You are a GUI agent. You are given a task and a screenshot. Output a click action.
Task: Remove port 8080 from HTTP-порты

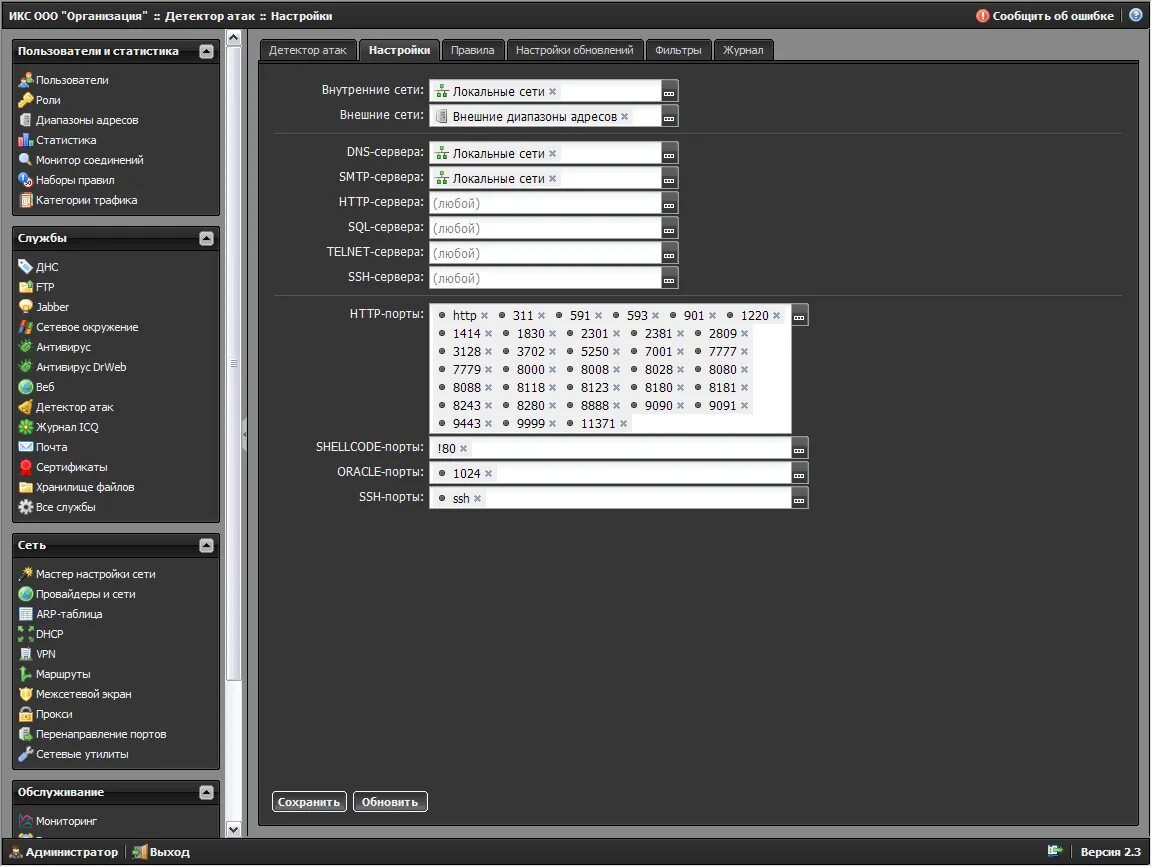tap(744, 370)
